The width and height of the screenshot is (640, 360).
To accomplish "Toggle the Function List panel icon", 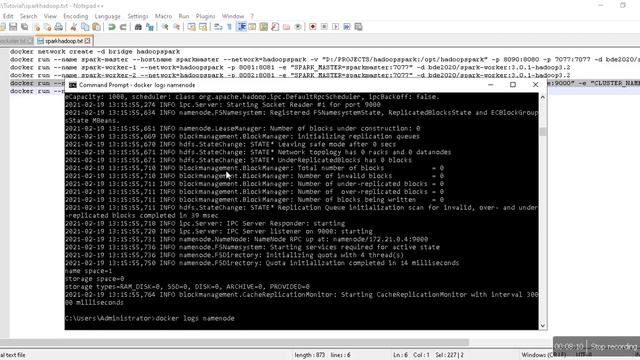I will tap(275, 27).
